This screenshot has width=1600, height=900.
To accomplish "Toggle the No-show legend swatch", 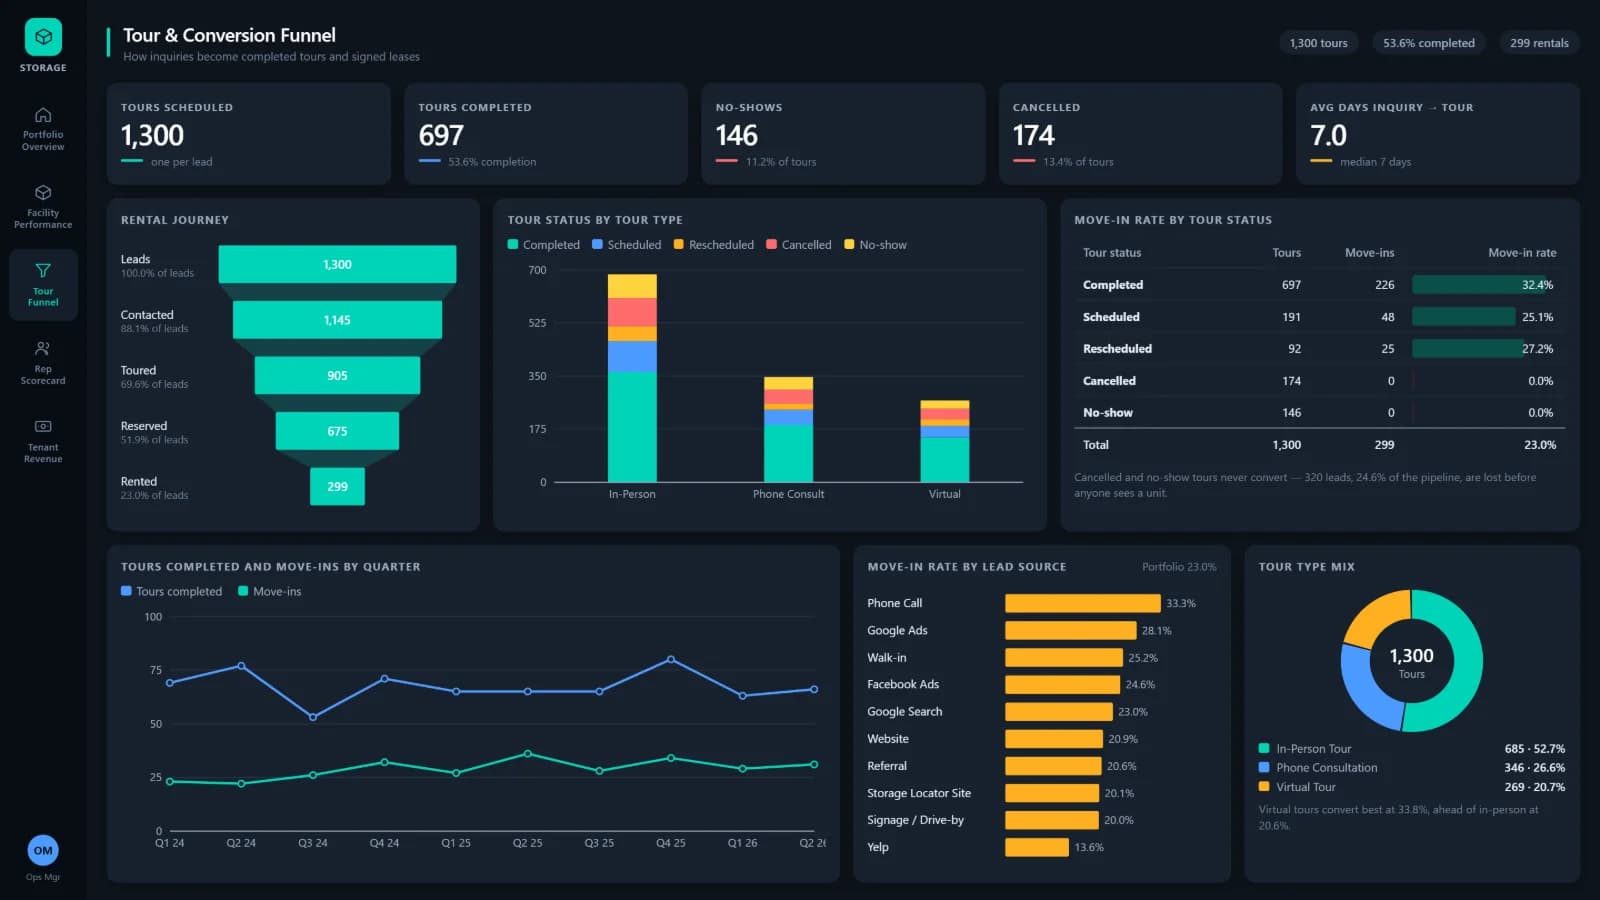I will pos(849,245).
